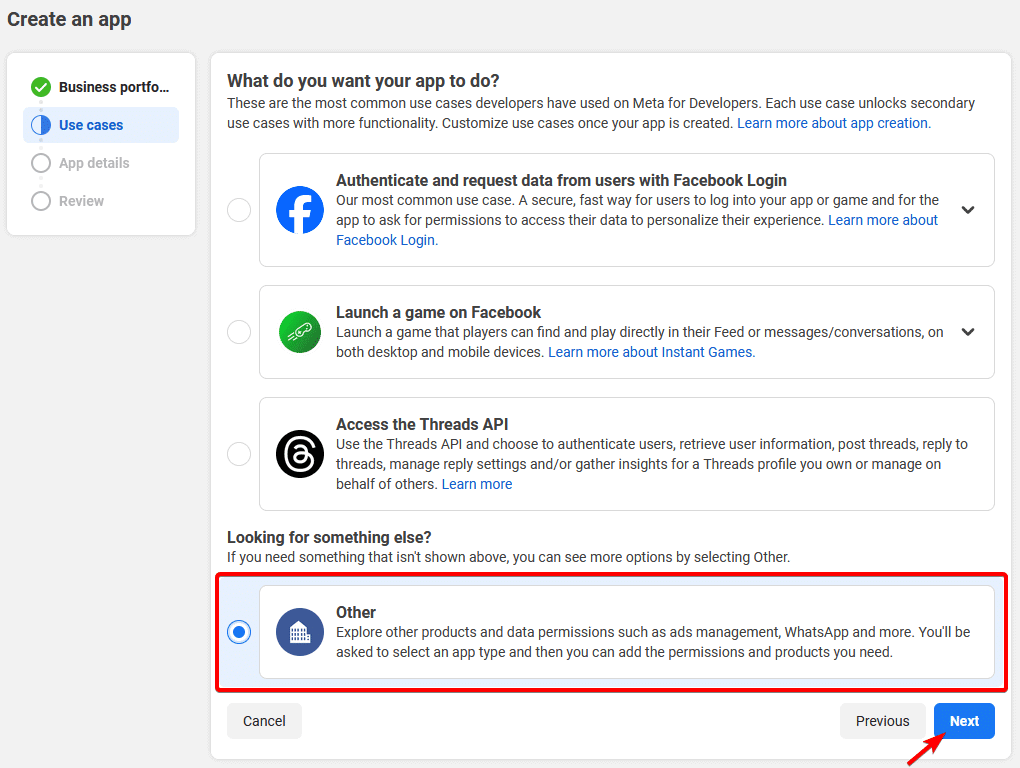Click the App details step circle
1020x768 pixels.
click(x=40, y=162)
